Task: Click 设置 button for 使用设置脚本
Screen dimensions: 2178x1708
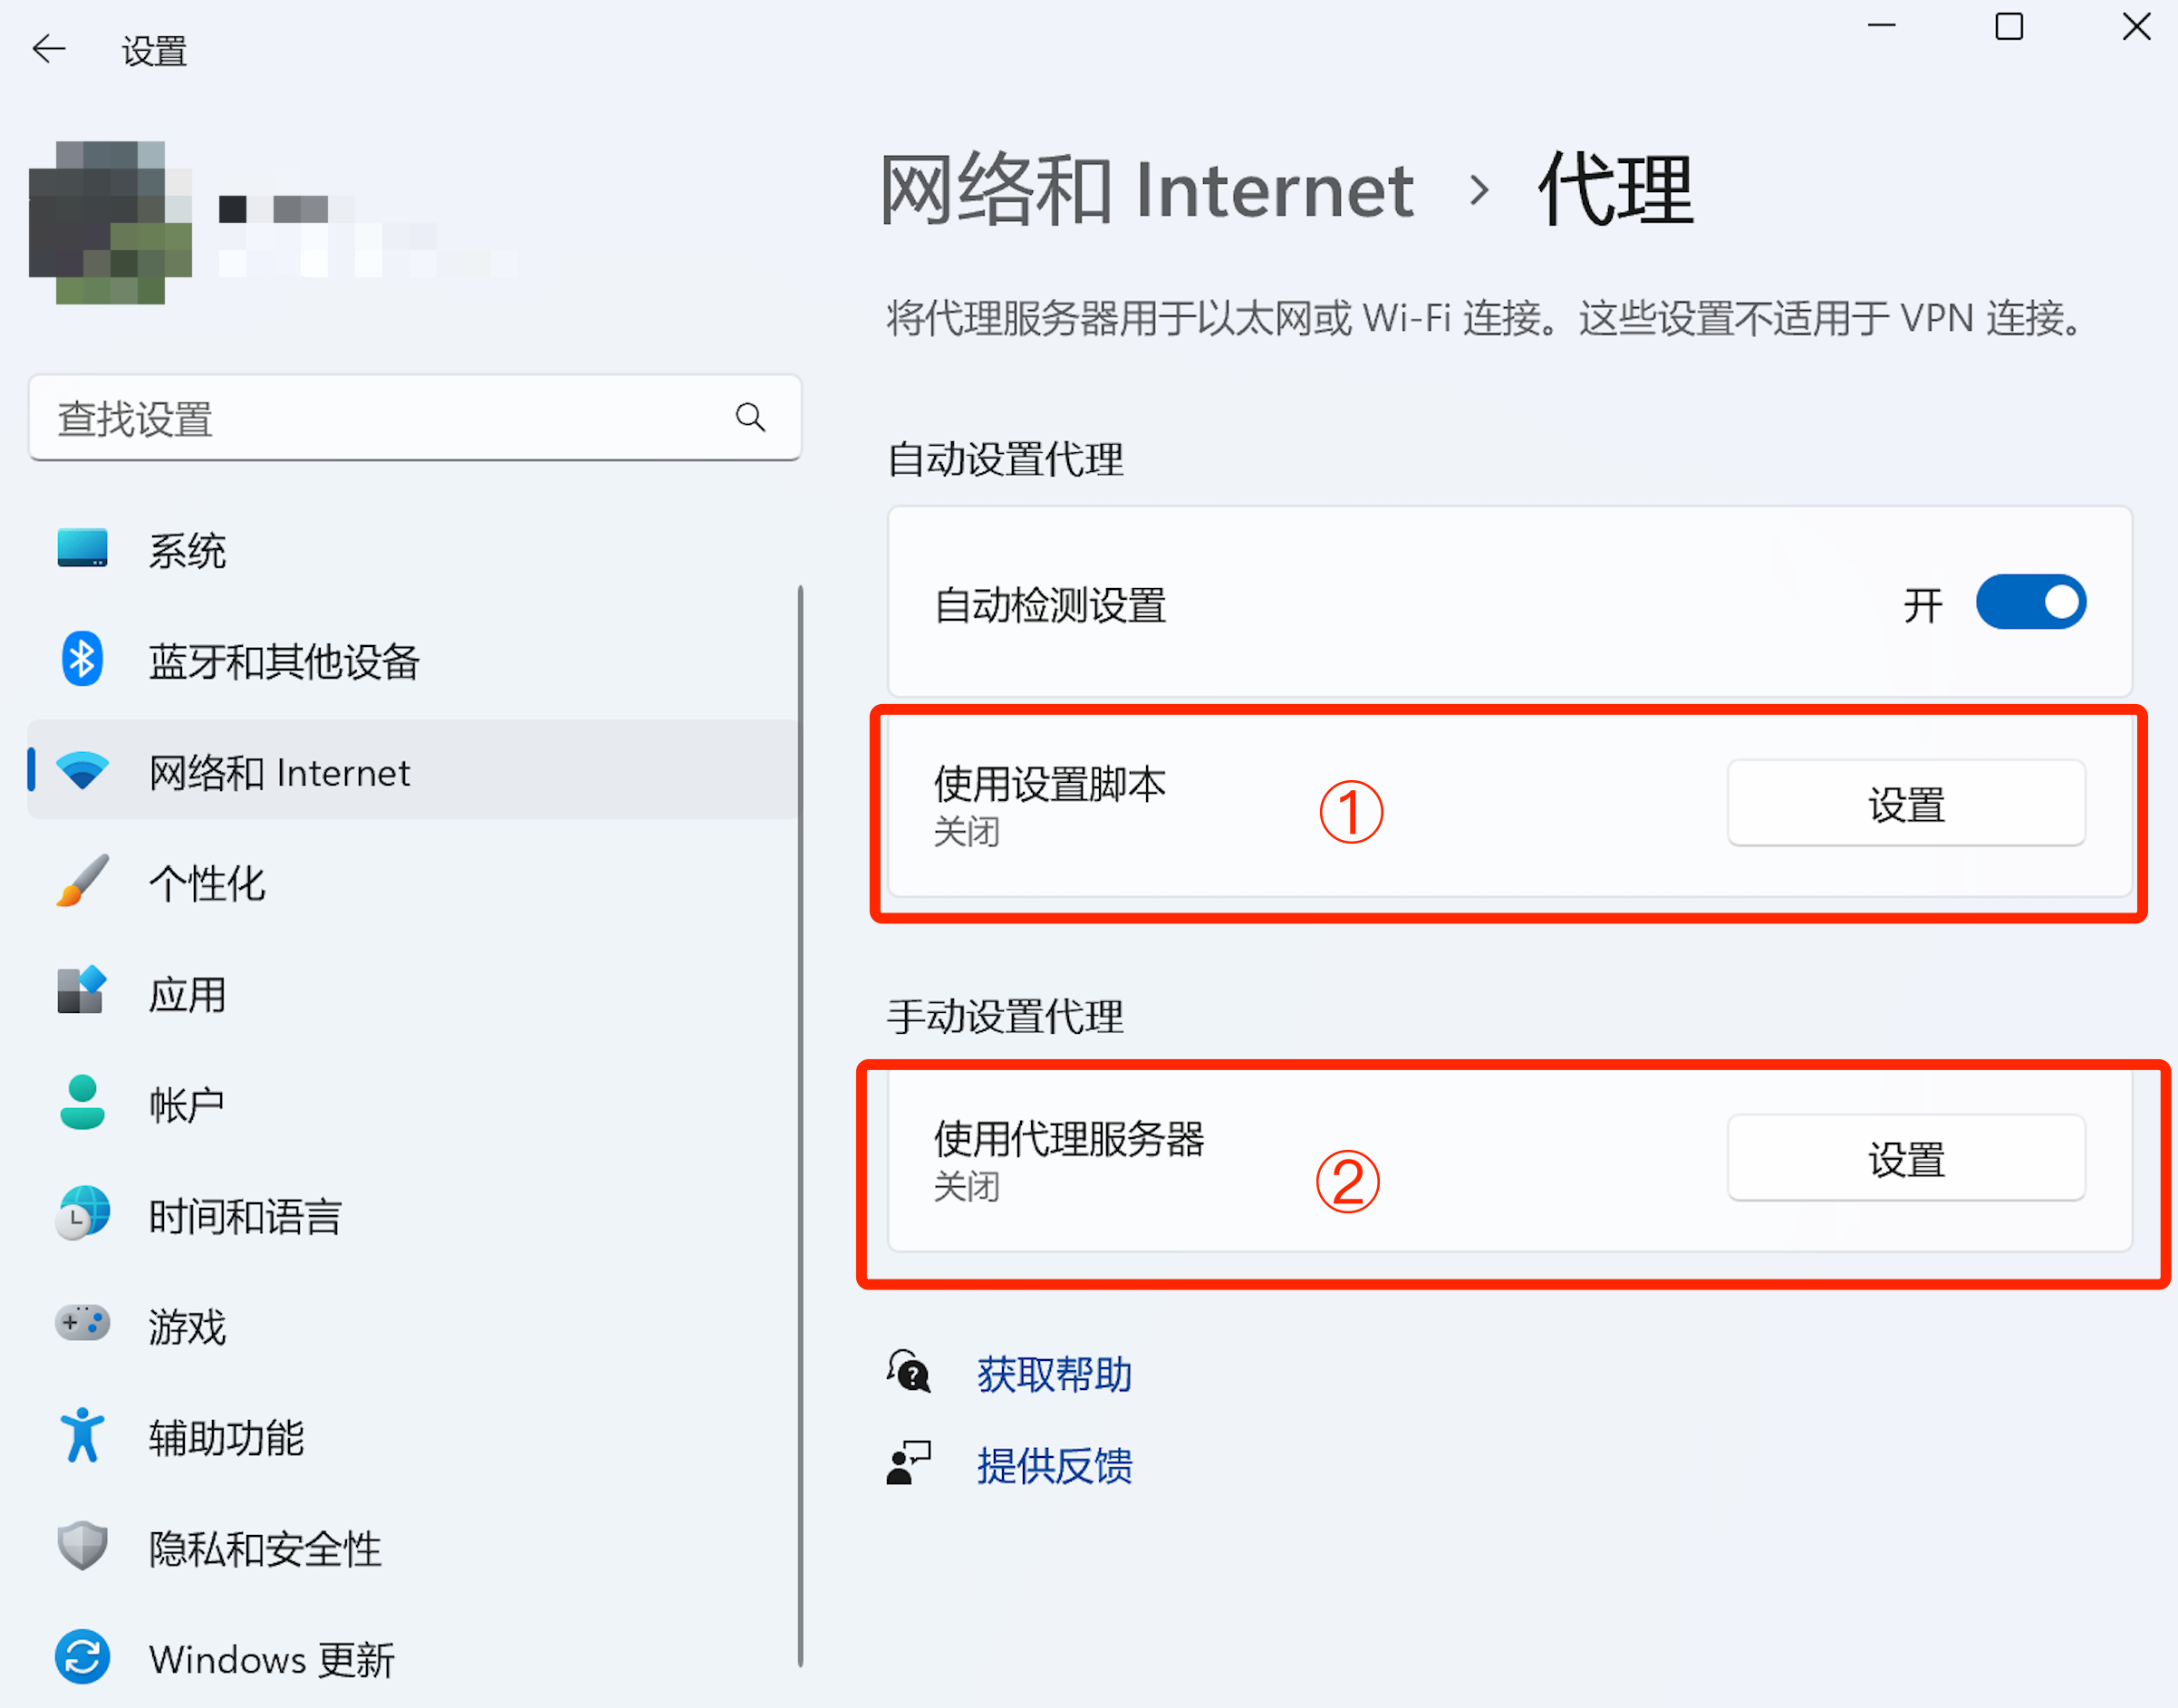Action: [1906, 803]
